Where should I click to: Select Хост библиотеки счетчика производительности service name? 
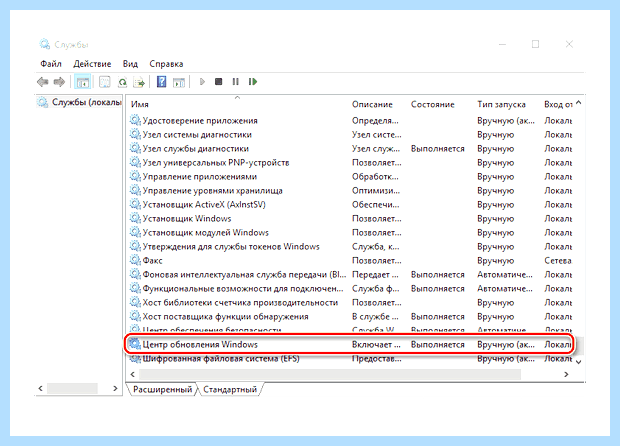tap(240, 302)
